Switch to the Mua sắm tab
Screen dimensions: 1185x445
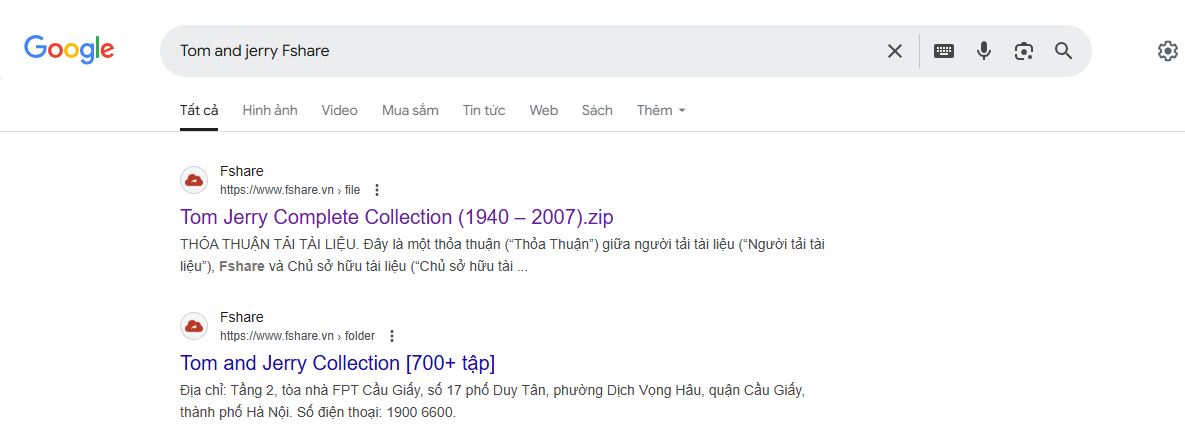[410, 110]
